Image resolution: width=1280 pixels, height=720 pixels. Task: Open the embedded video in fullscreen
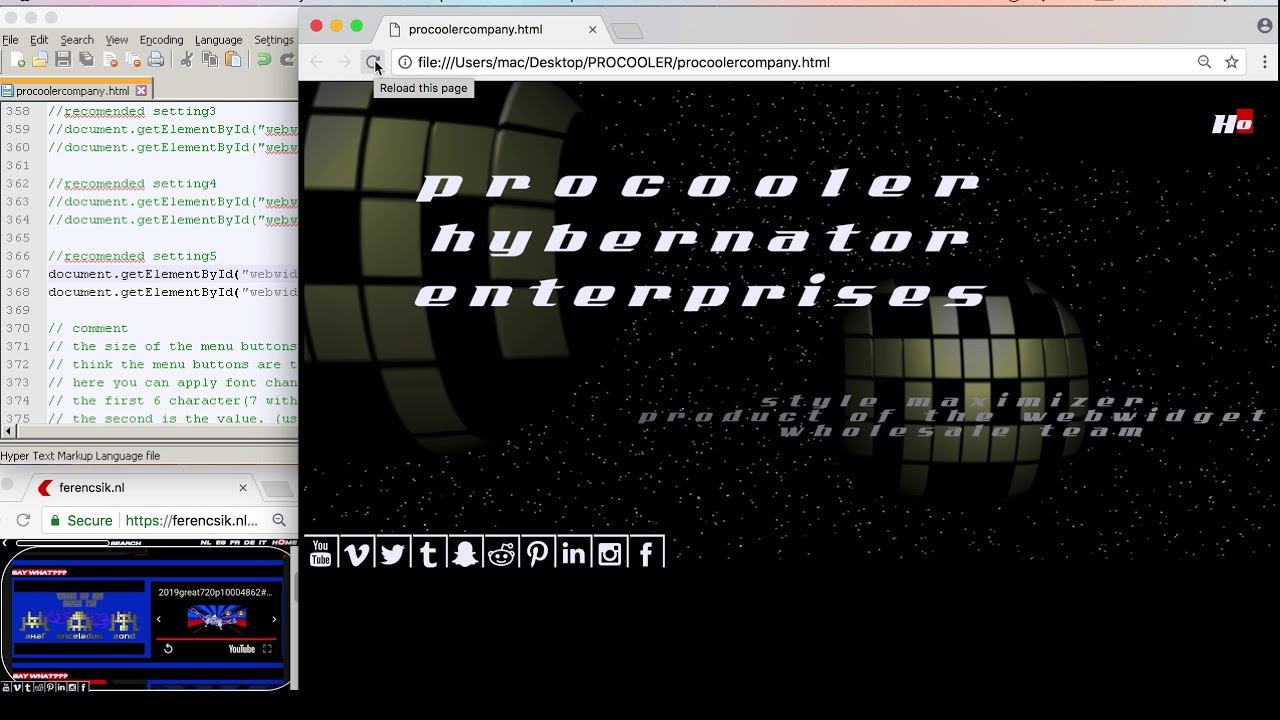coord(267,649)
